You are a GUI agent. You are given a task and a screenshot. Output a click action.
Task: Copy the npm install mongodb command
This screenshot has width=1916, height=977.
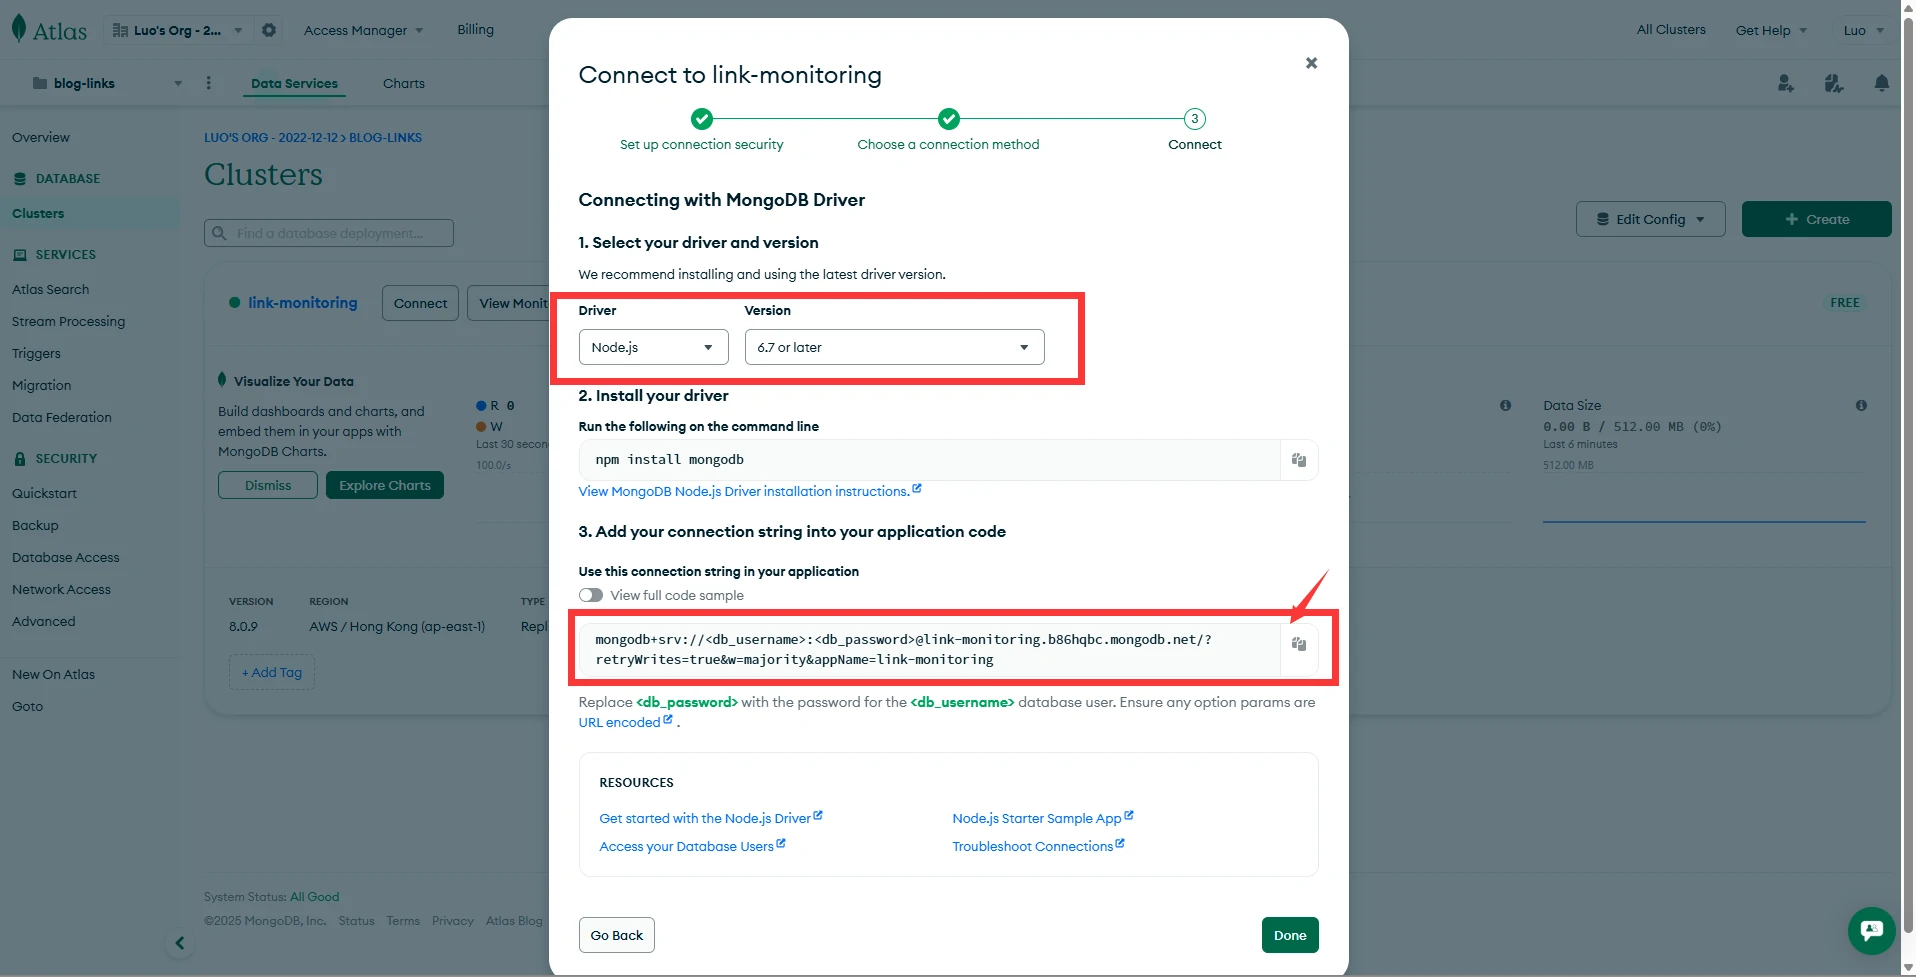point(1298,460)
